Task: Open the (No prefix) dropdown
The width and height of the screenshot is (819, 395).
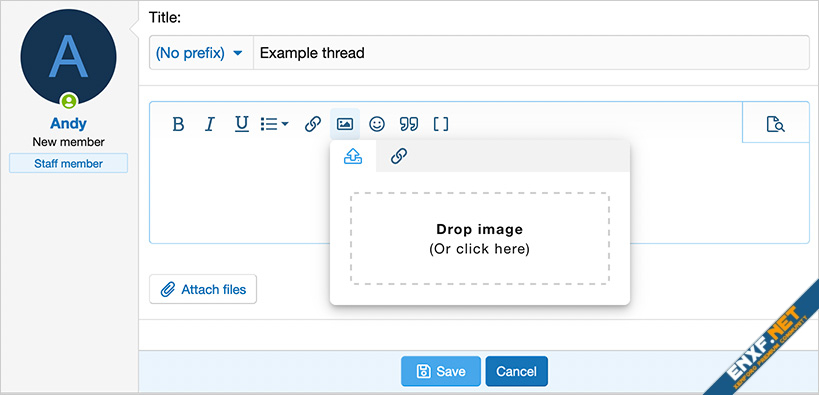Action: (201, 53)
